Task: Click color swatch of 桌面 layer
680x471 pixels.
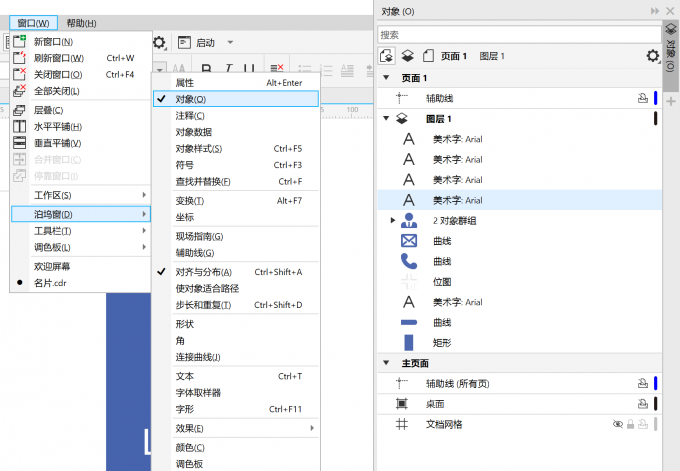Action: point(655,404)
